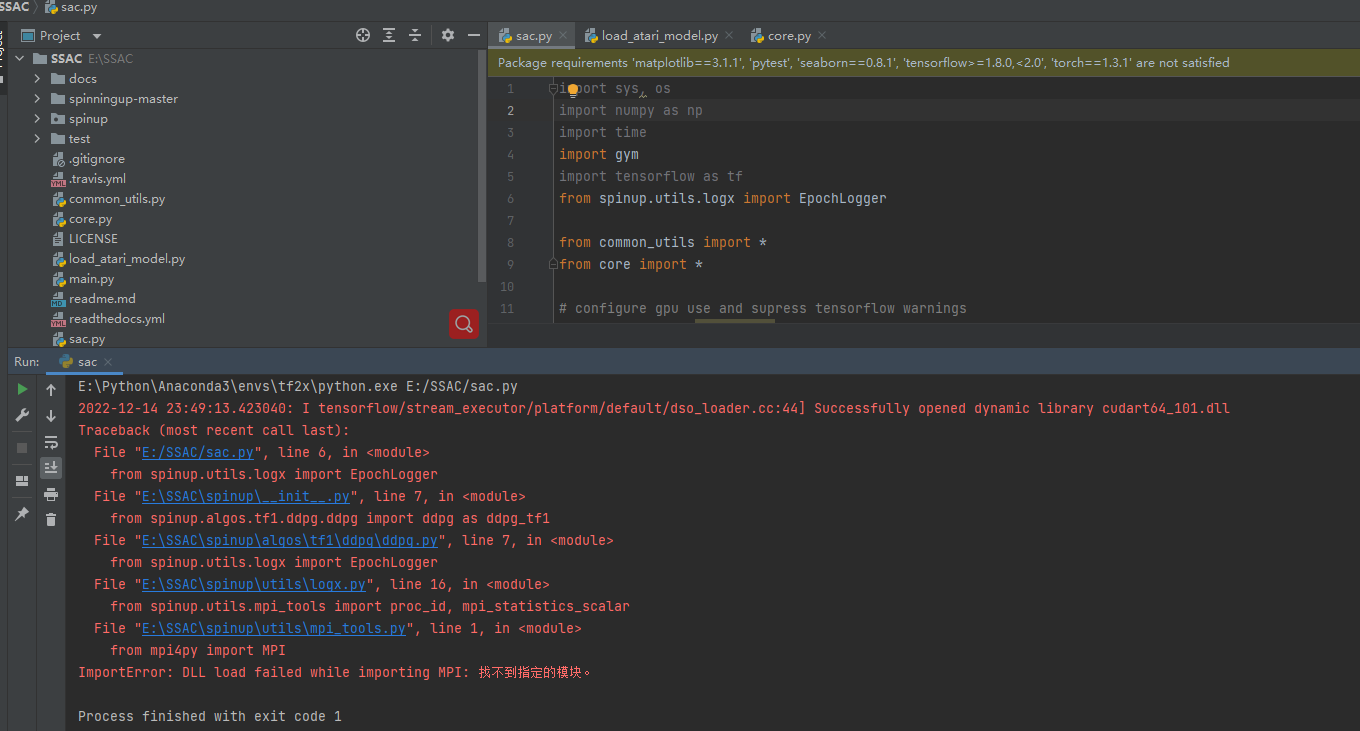Screen dimensions: 1360x731
Task: Open spinup\__init__.py traceback link
Action: click(x=246, y=496)
